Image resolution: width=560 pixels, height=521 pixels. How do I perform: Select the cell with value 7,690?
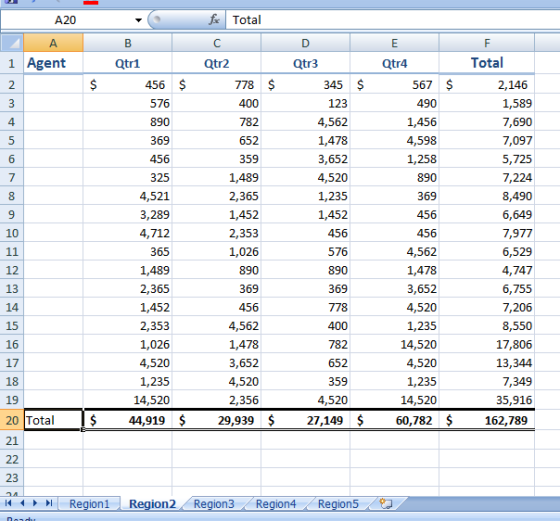[487, 122]
